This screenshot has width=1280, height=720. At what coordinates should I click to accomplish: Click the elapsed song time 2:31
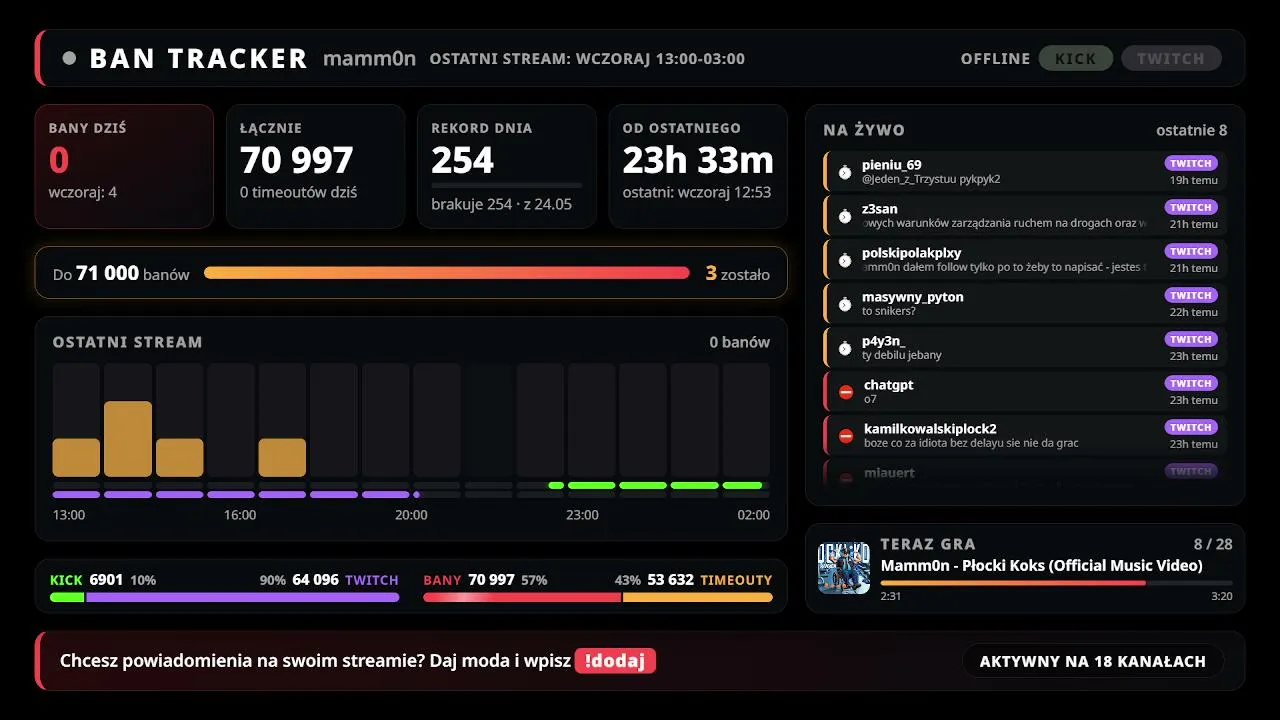pos(890,596)
